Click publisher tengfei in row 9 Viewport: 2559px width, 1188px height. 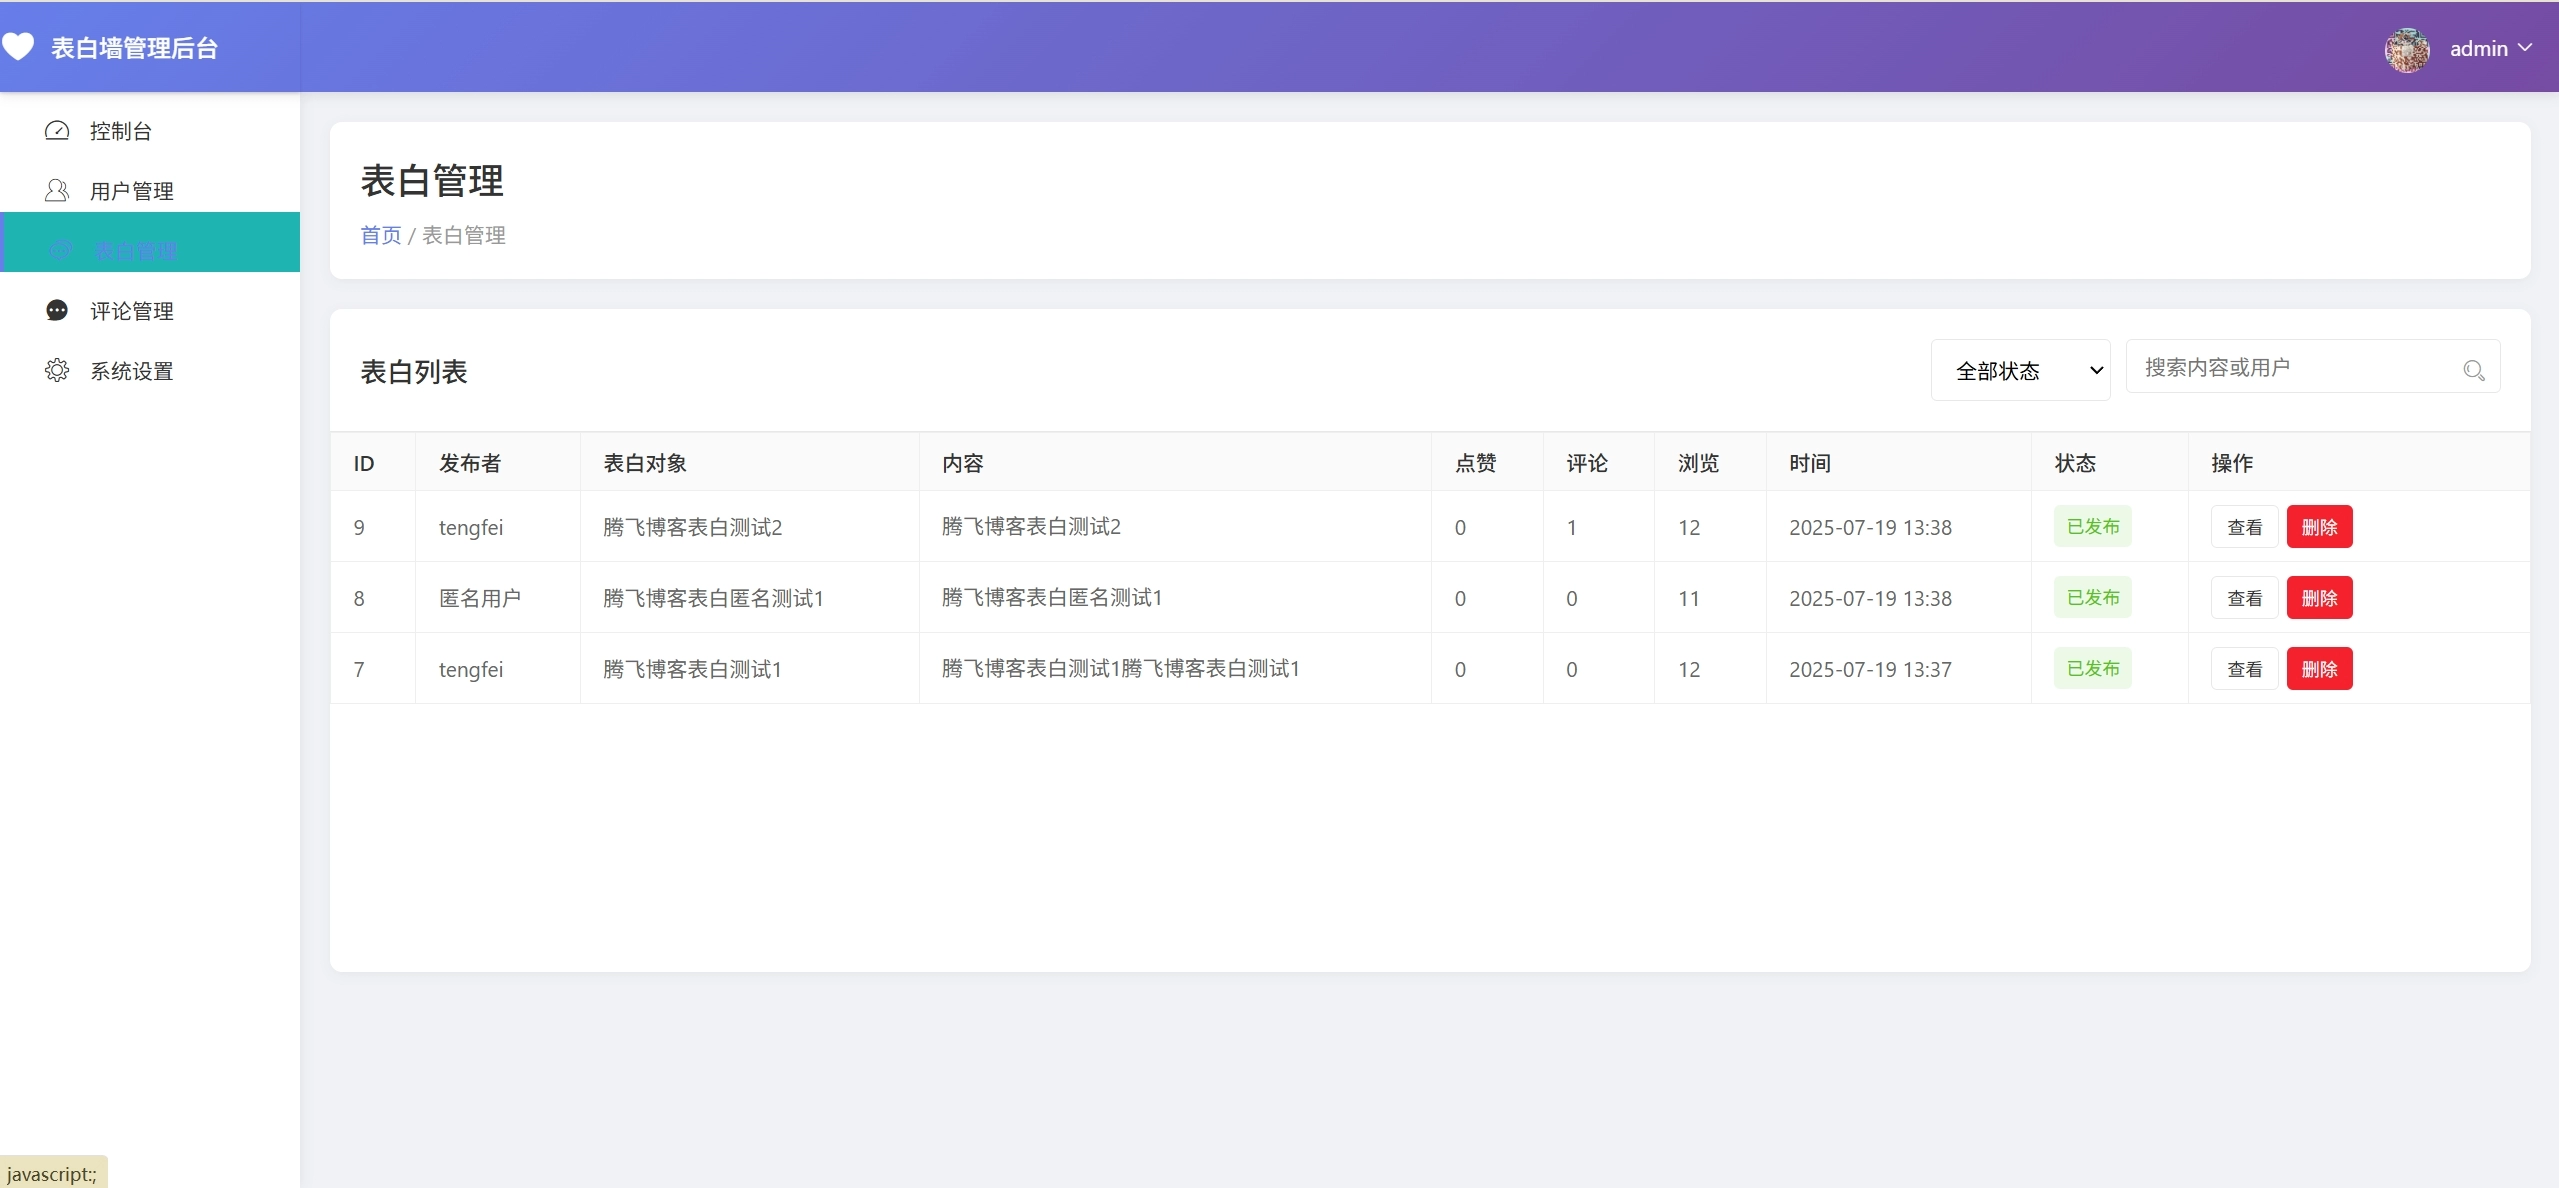(x=471, y=527)
